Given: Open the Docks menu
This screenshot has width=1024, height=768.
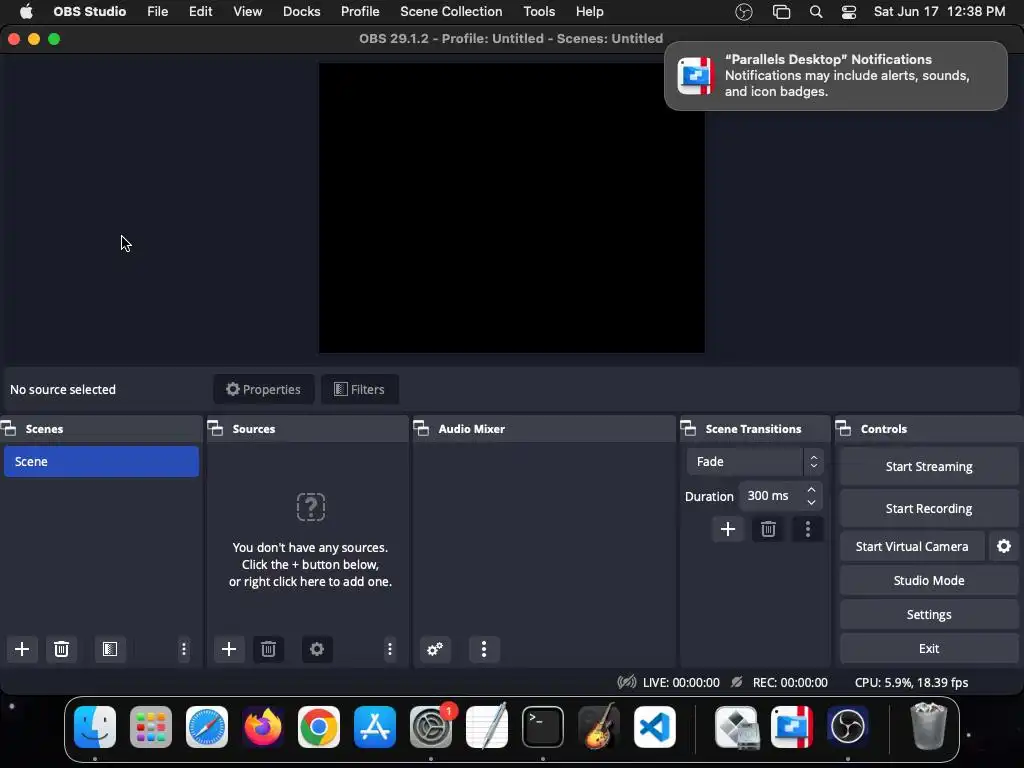Looking at the screenshot, I should [x=302, y=12].
